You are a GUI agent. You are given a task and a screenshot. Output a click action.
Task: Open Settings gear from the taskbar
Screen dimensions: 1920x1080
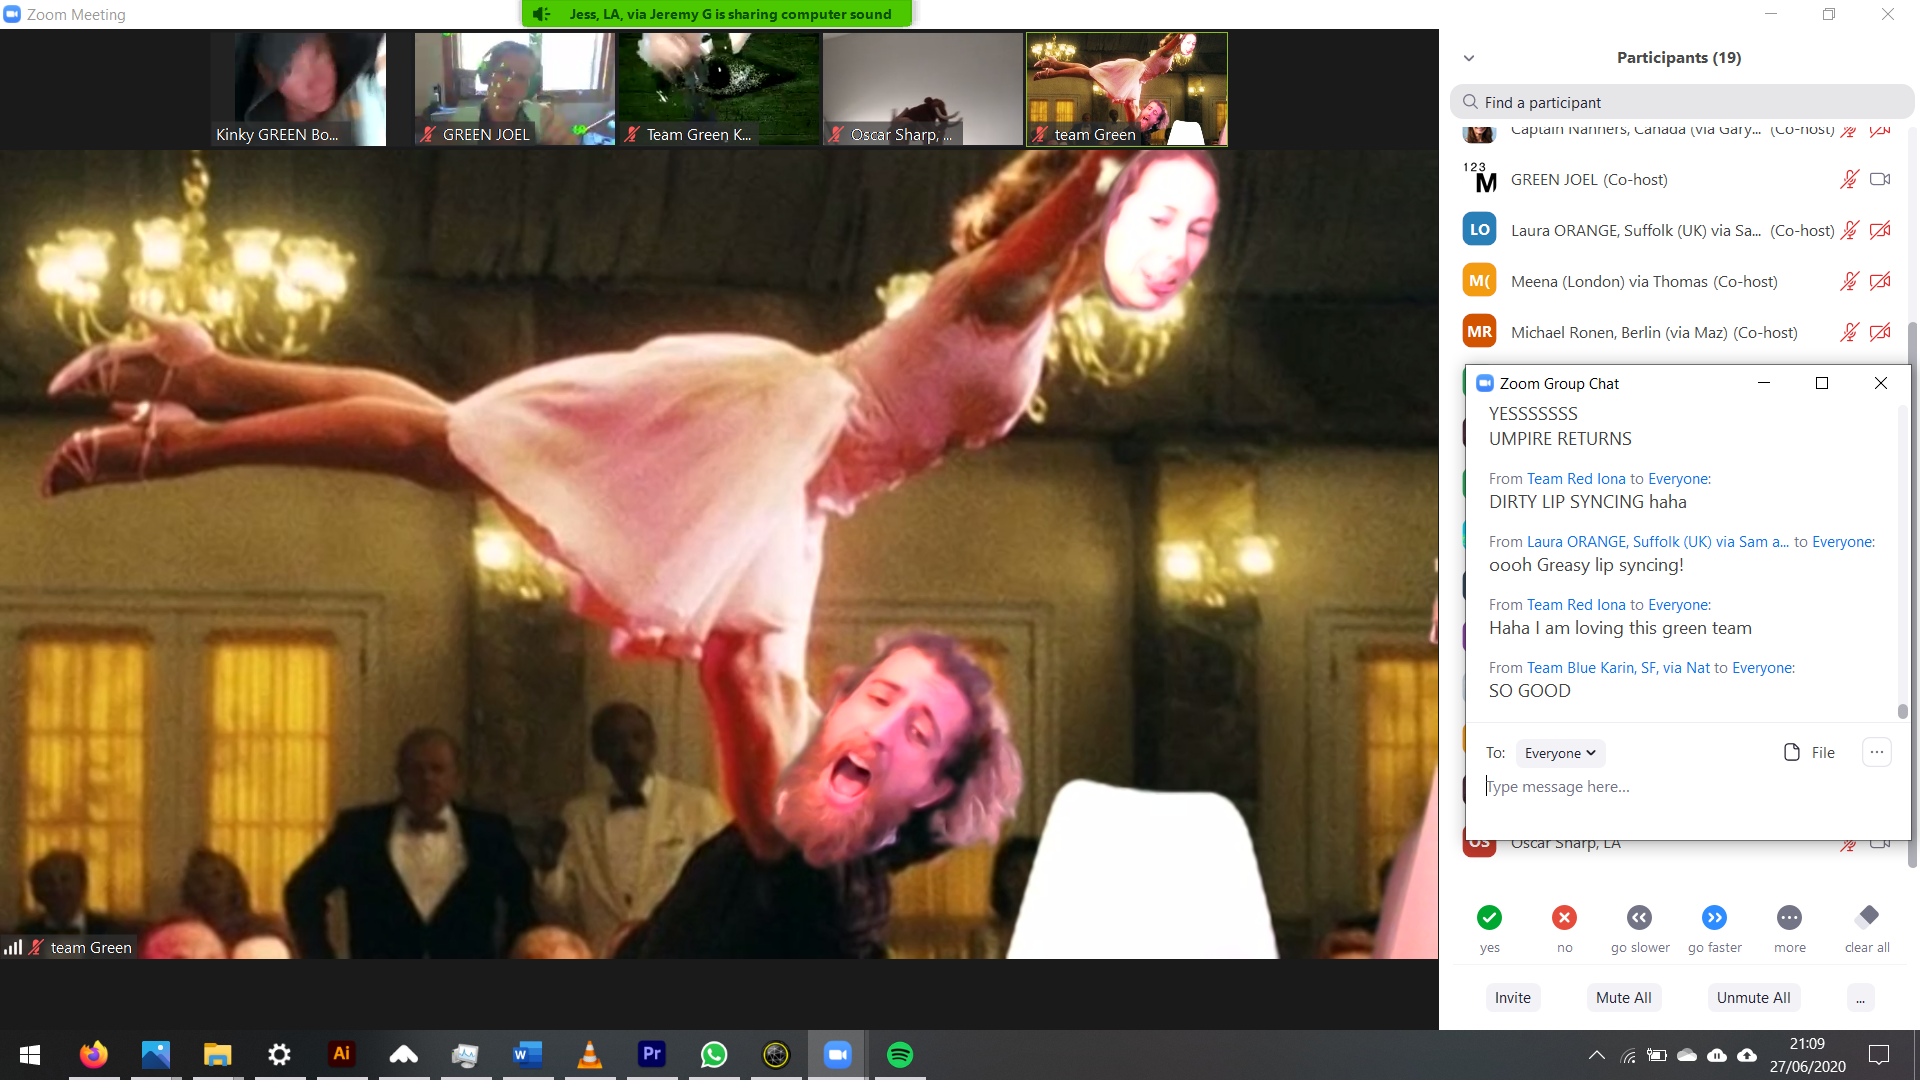pyautogui.click(x=279, y=1055)
